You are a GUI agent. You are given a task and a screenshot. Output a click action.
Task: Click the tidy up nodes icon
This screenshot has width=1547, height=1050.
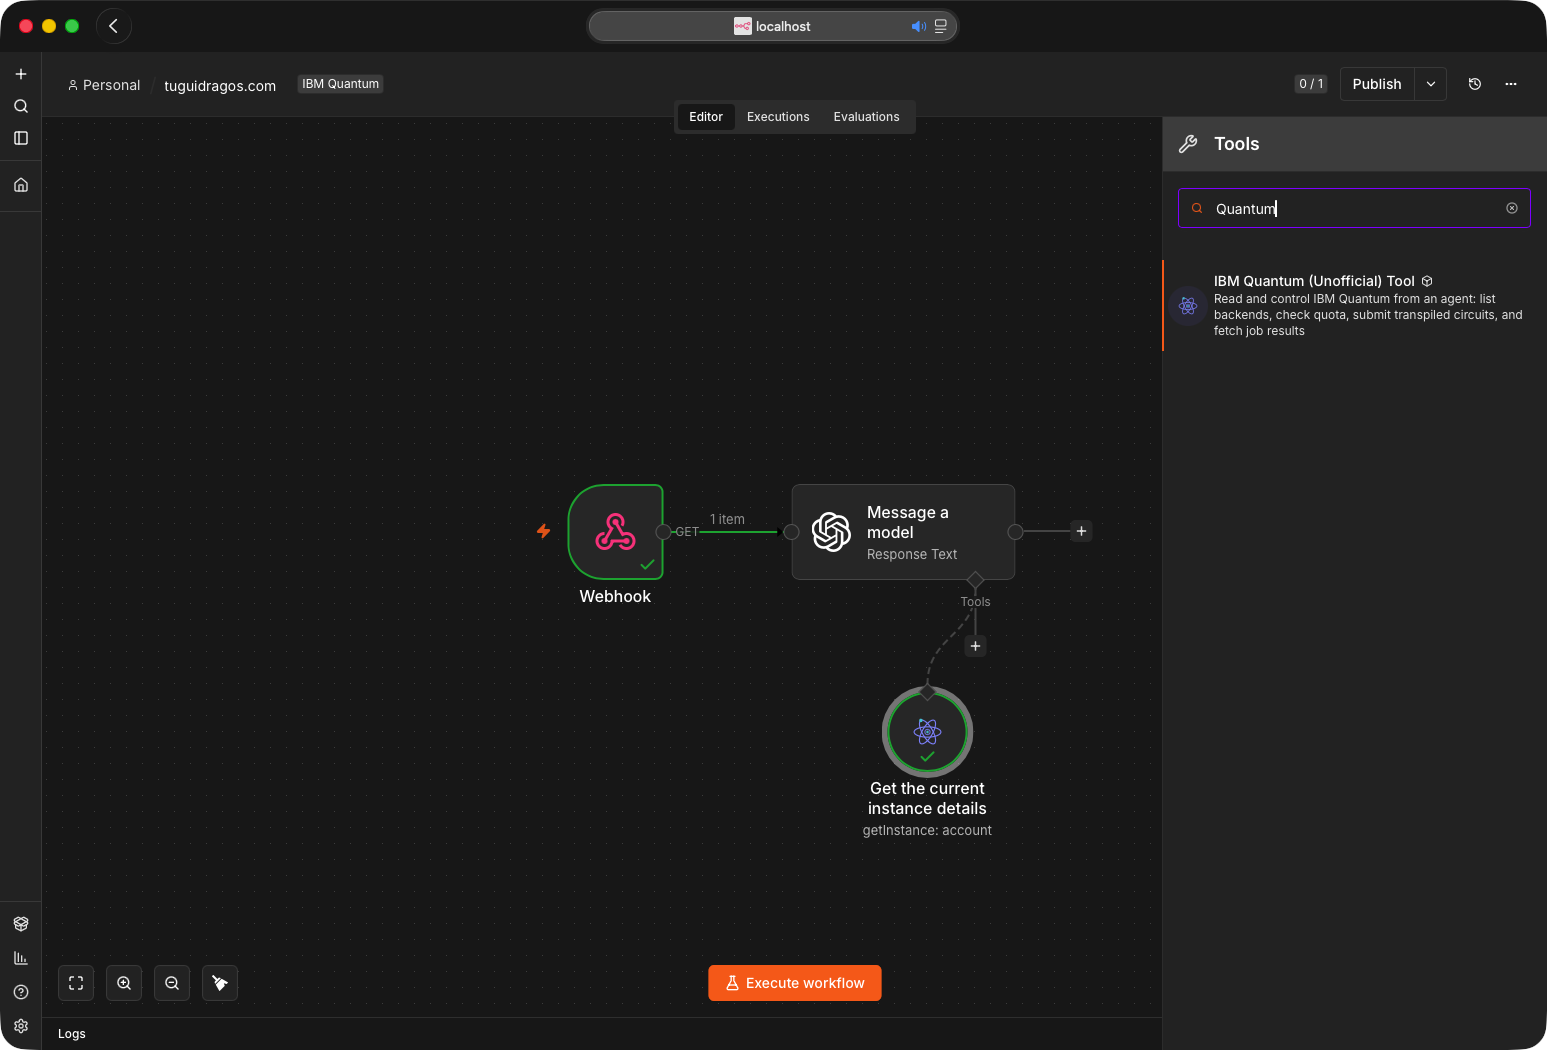pos(220,983)
